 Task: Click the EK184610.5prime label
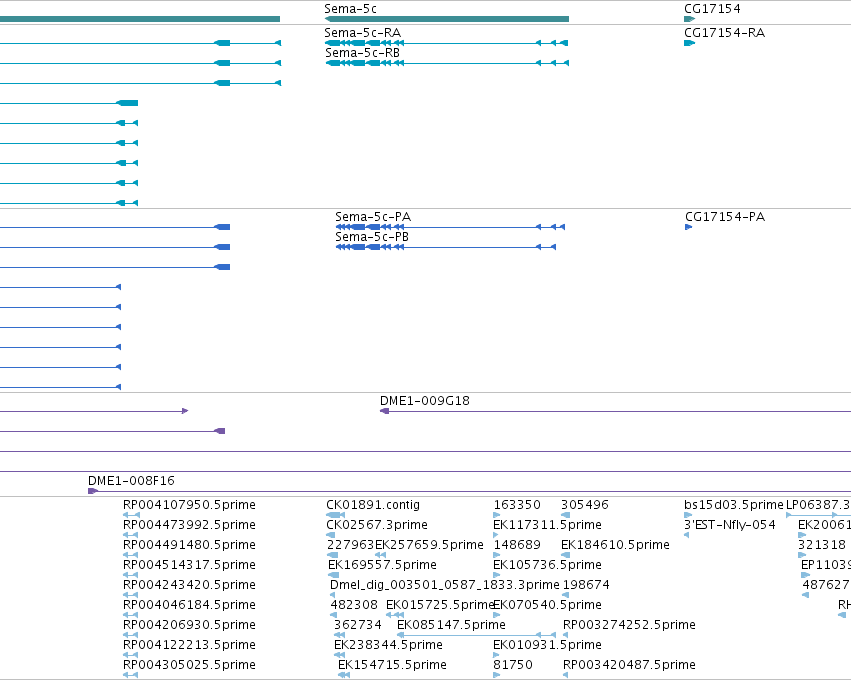pos(615,545)
